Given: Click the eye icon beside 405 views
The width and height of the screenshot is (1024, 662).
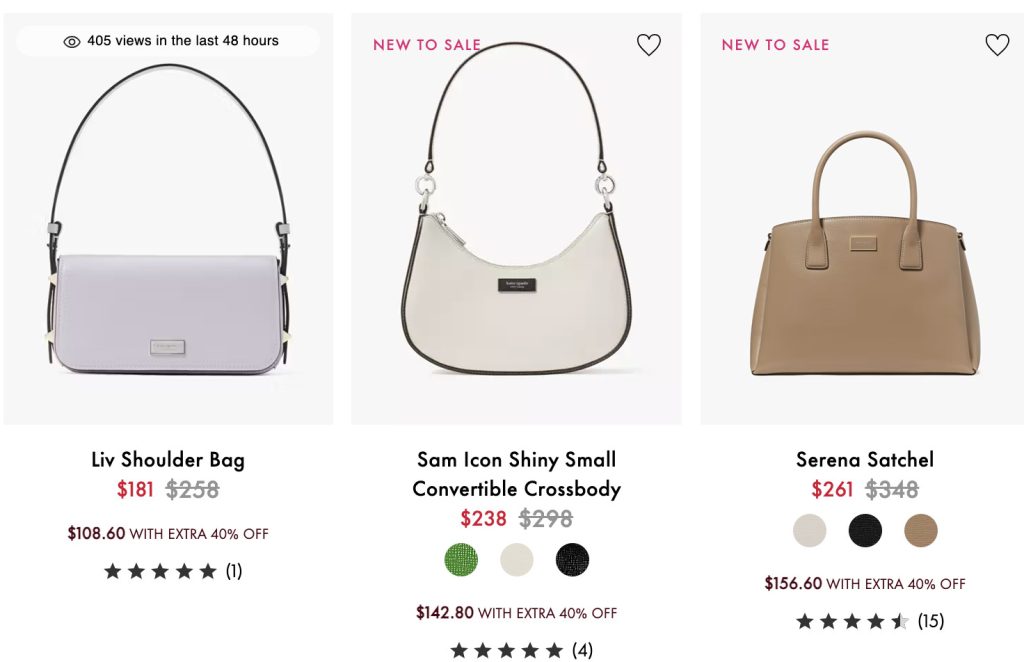Looking at the screenshot, I should (72, 42).
